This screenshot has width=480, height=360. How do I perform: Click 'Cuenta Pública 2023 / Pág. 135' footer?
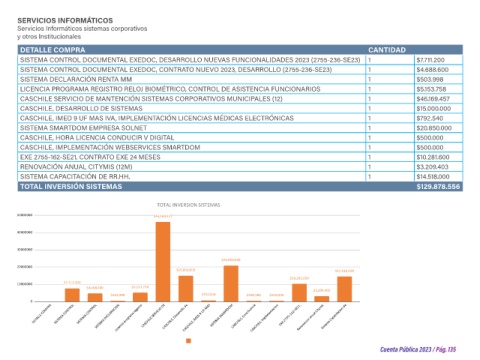click(x=418, y=349)
